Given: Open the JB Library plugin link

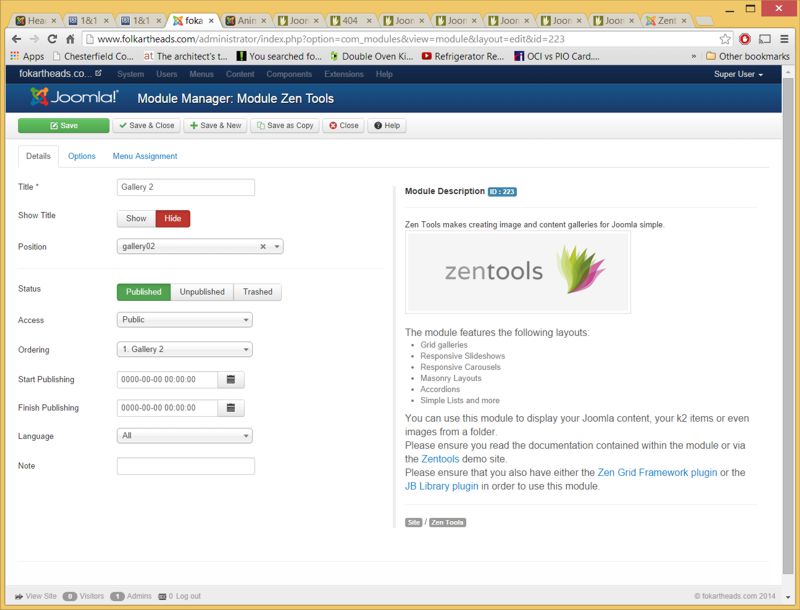Looking at the screenshot, I should click(442, 487).
